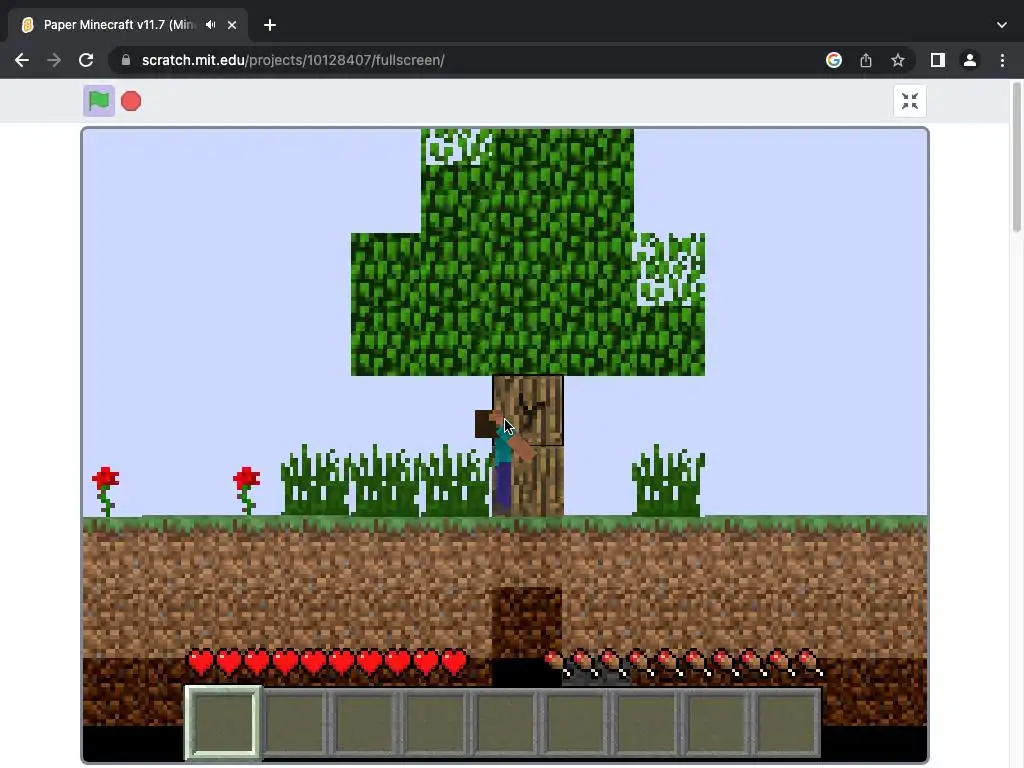Expand the tab search dropdown
The width and height of the screenshot is (1024, 768).
point(1002,25)
